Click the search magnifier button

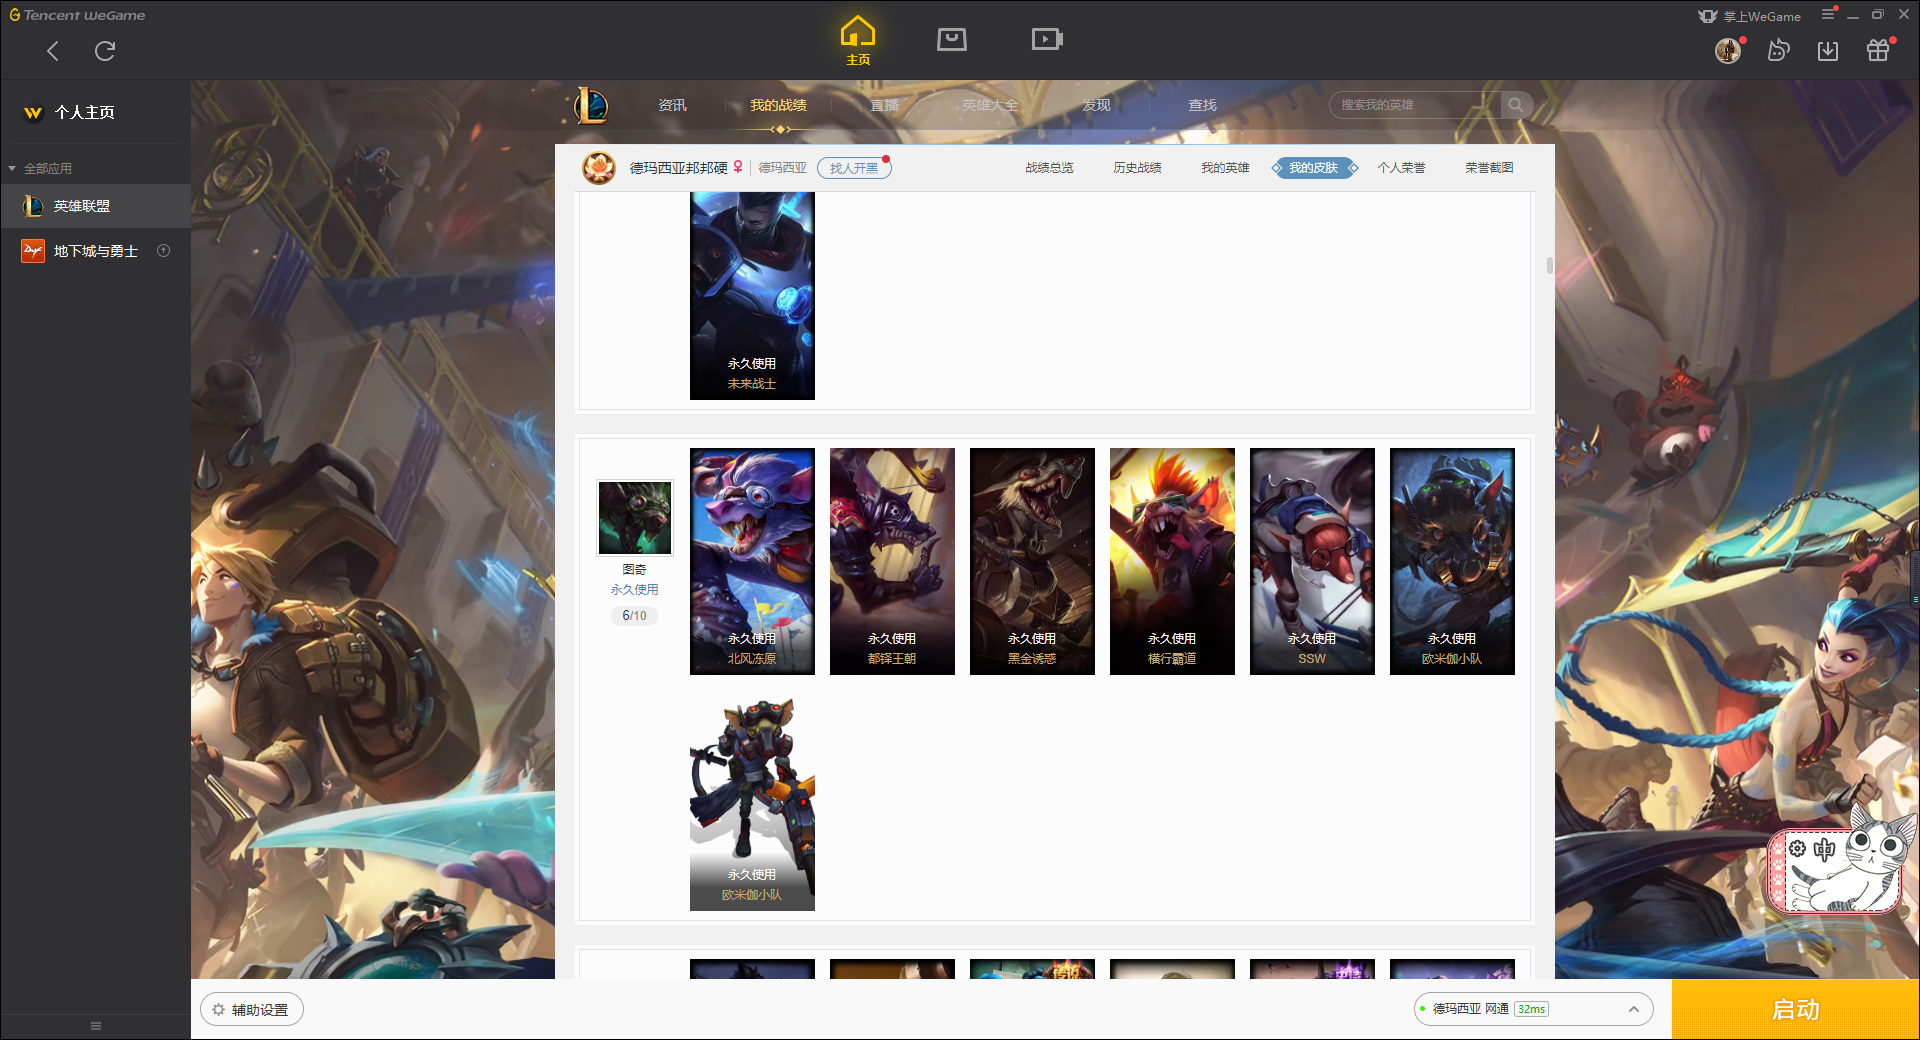1516,105
